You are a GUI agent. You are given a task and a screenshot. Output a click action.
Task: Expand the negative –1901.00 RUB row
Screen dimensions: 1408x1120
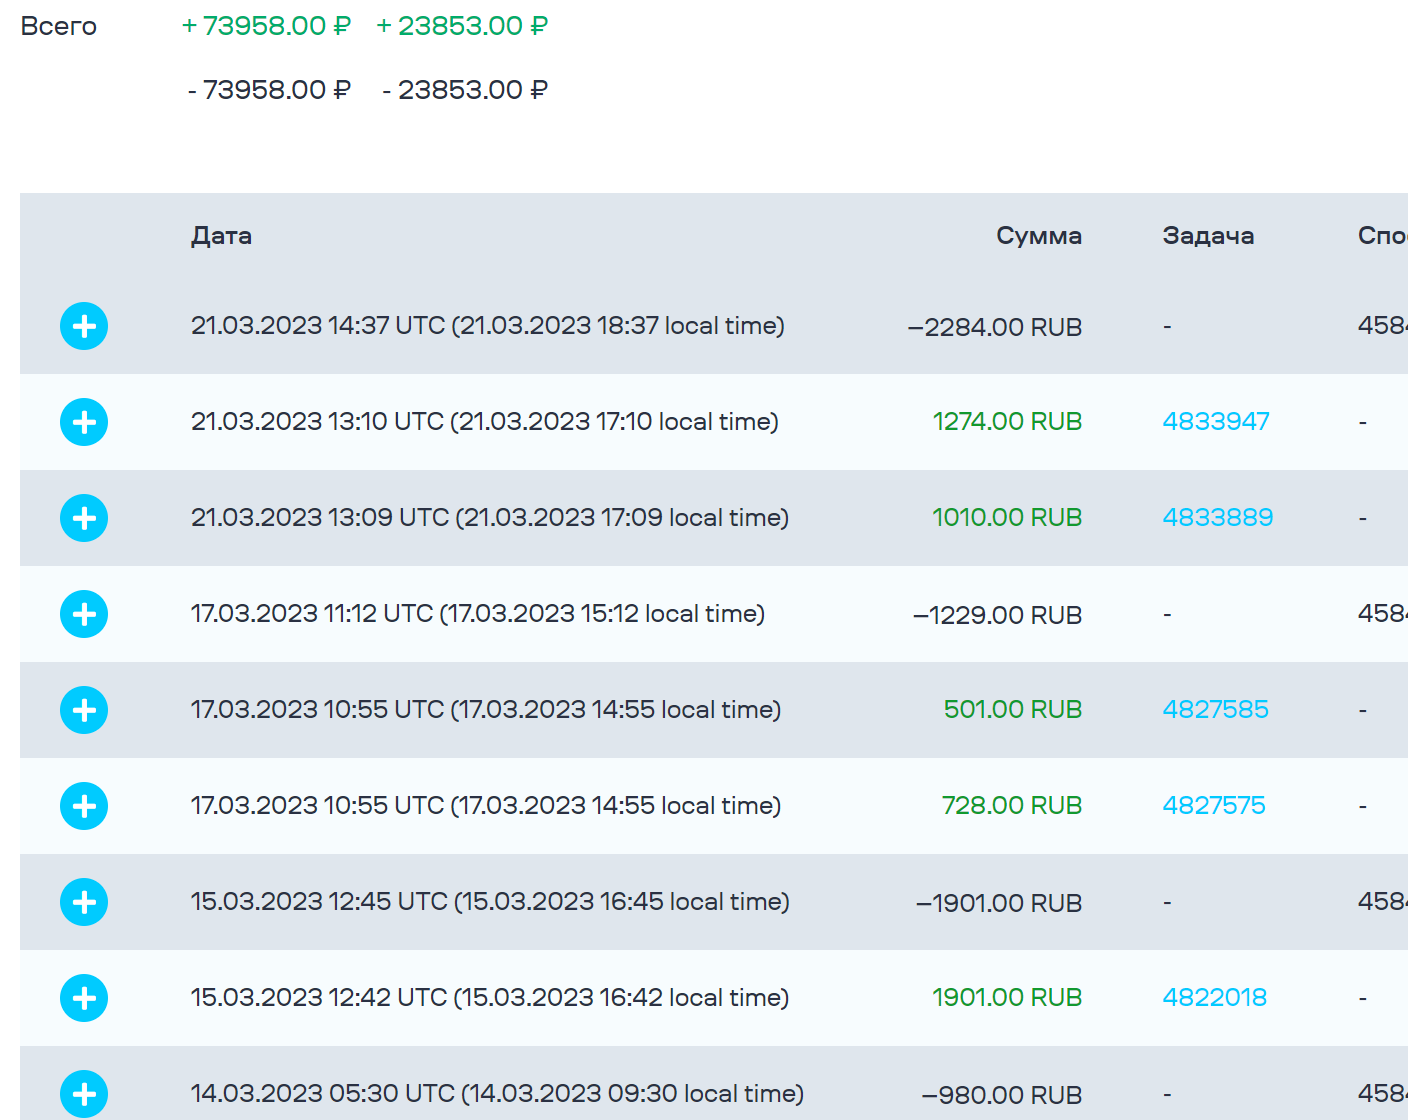pos(84,902)
